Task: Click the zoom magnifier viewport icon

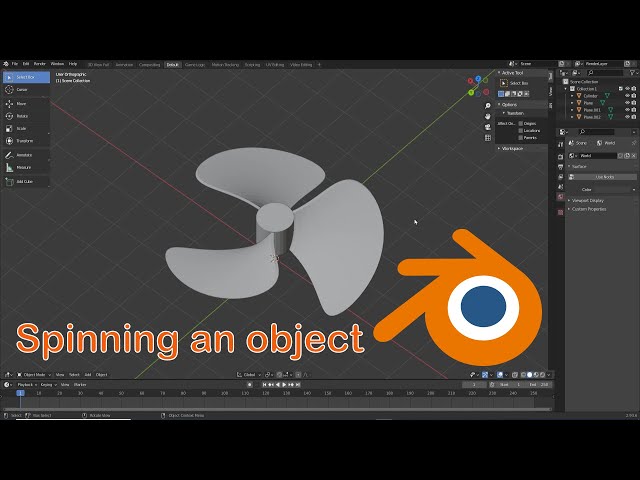Action: 488,106
